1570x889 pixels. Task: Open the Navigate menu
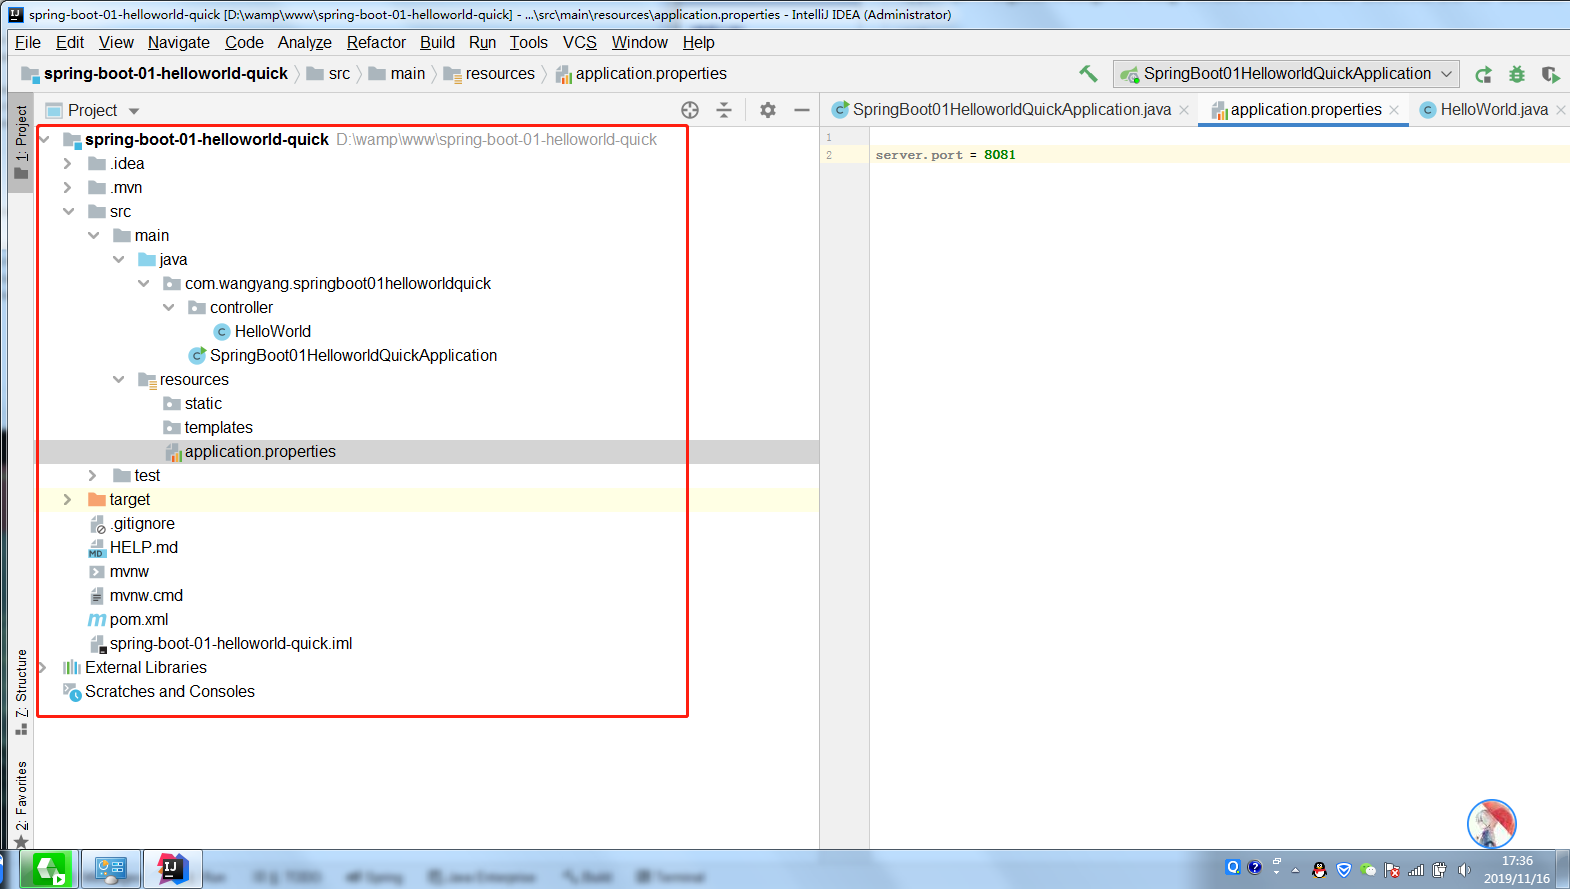(179, 42)
